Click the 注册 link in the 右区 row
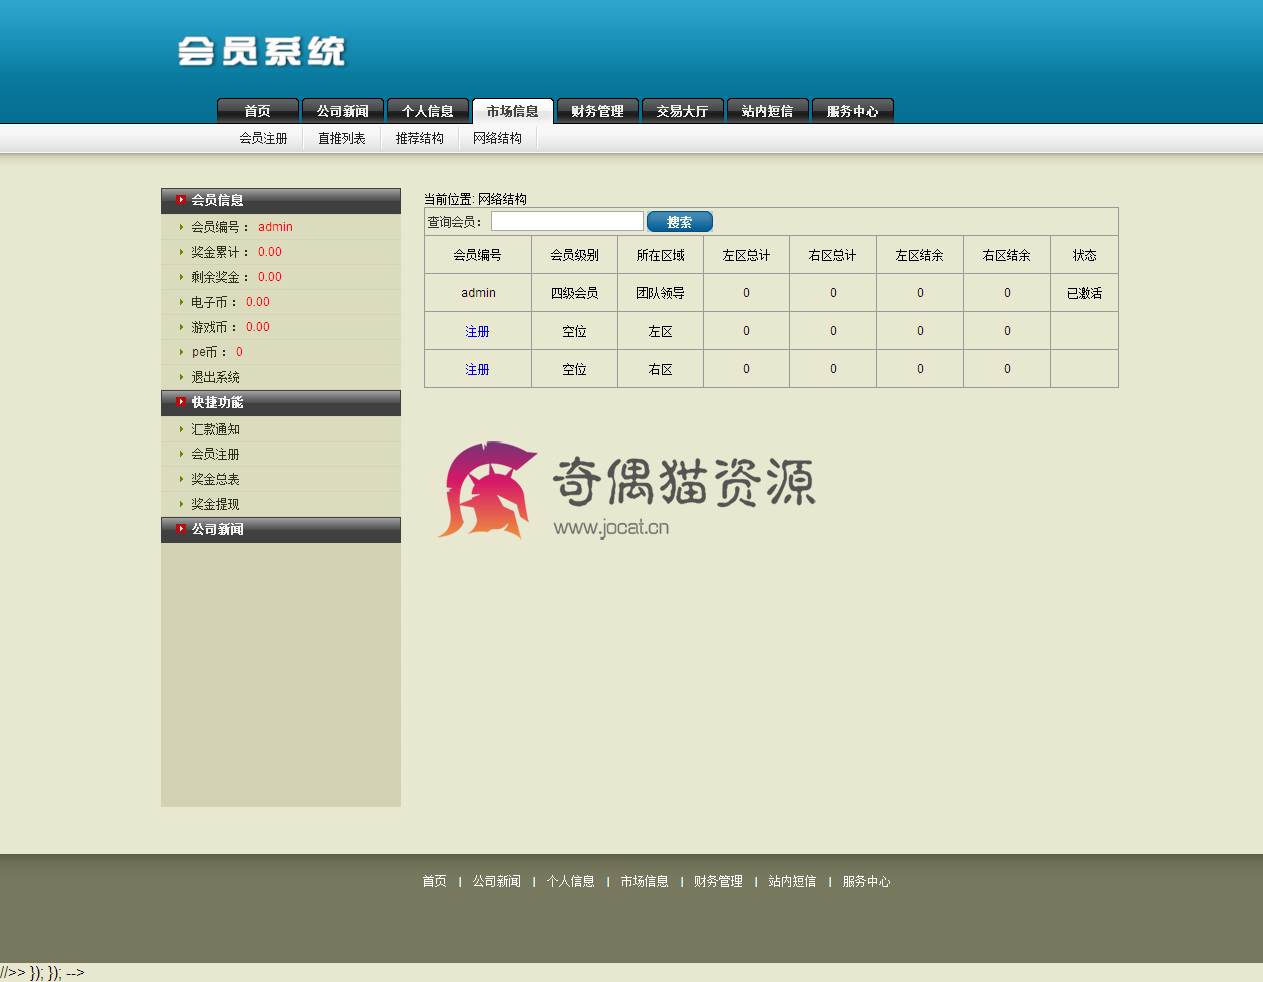This screenshot has height=982, width=1263. coord(478,369)
